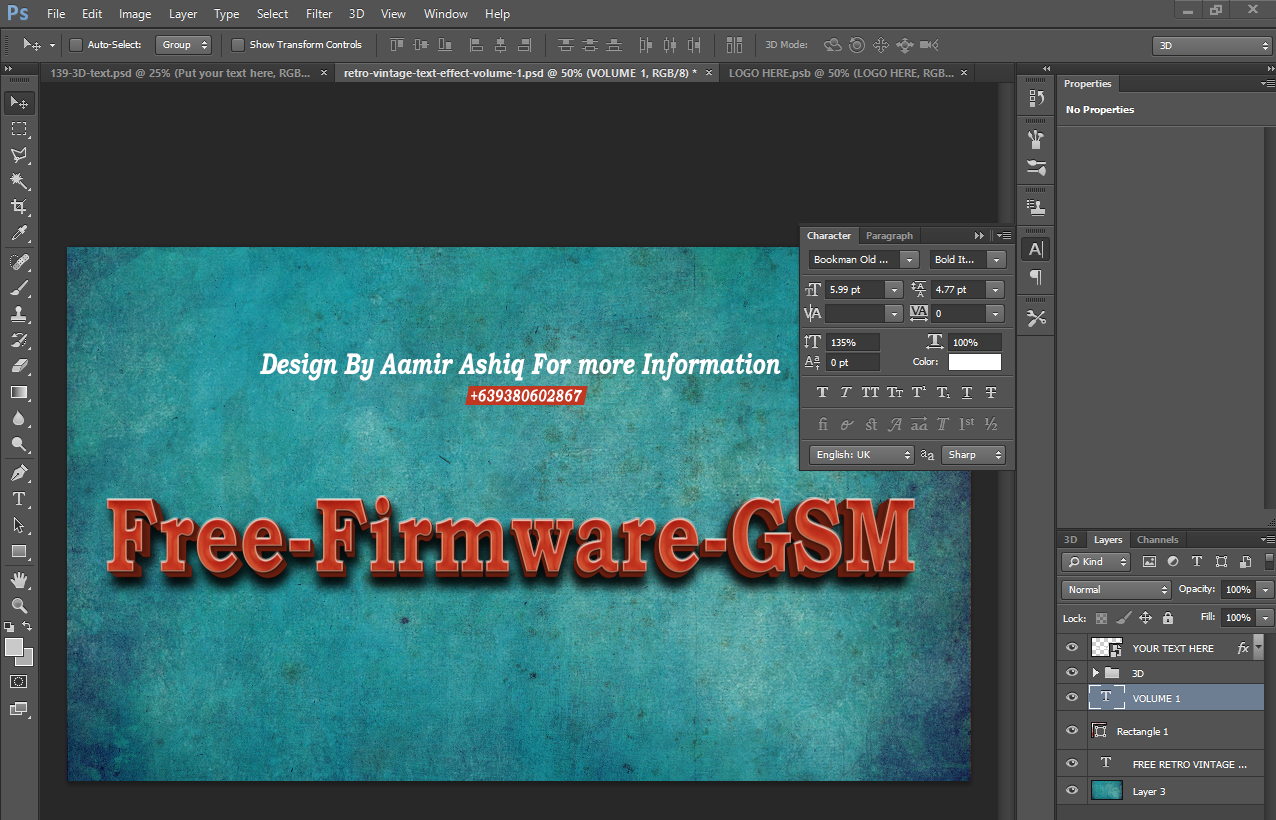Click the Faux Bold text style icon

822,393
